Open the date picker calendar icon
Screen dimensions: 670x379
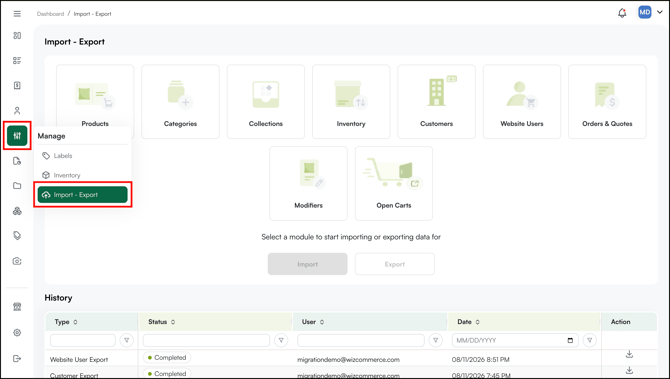[x=570, y=341]
